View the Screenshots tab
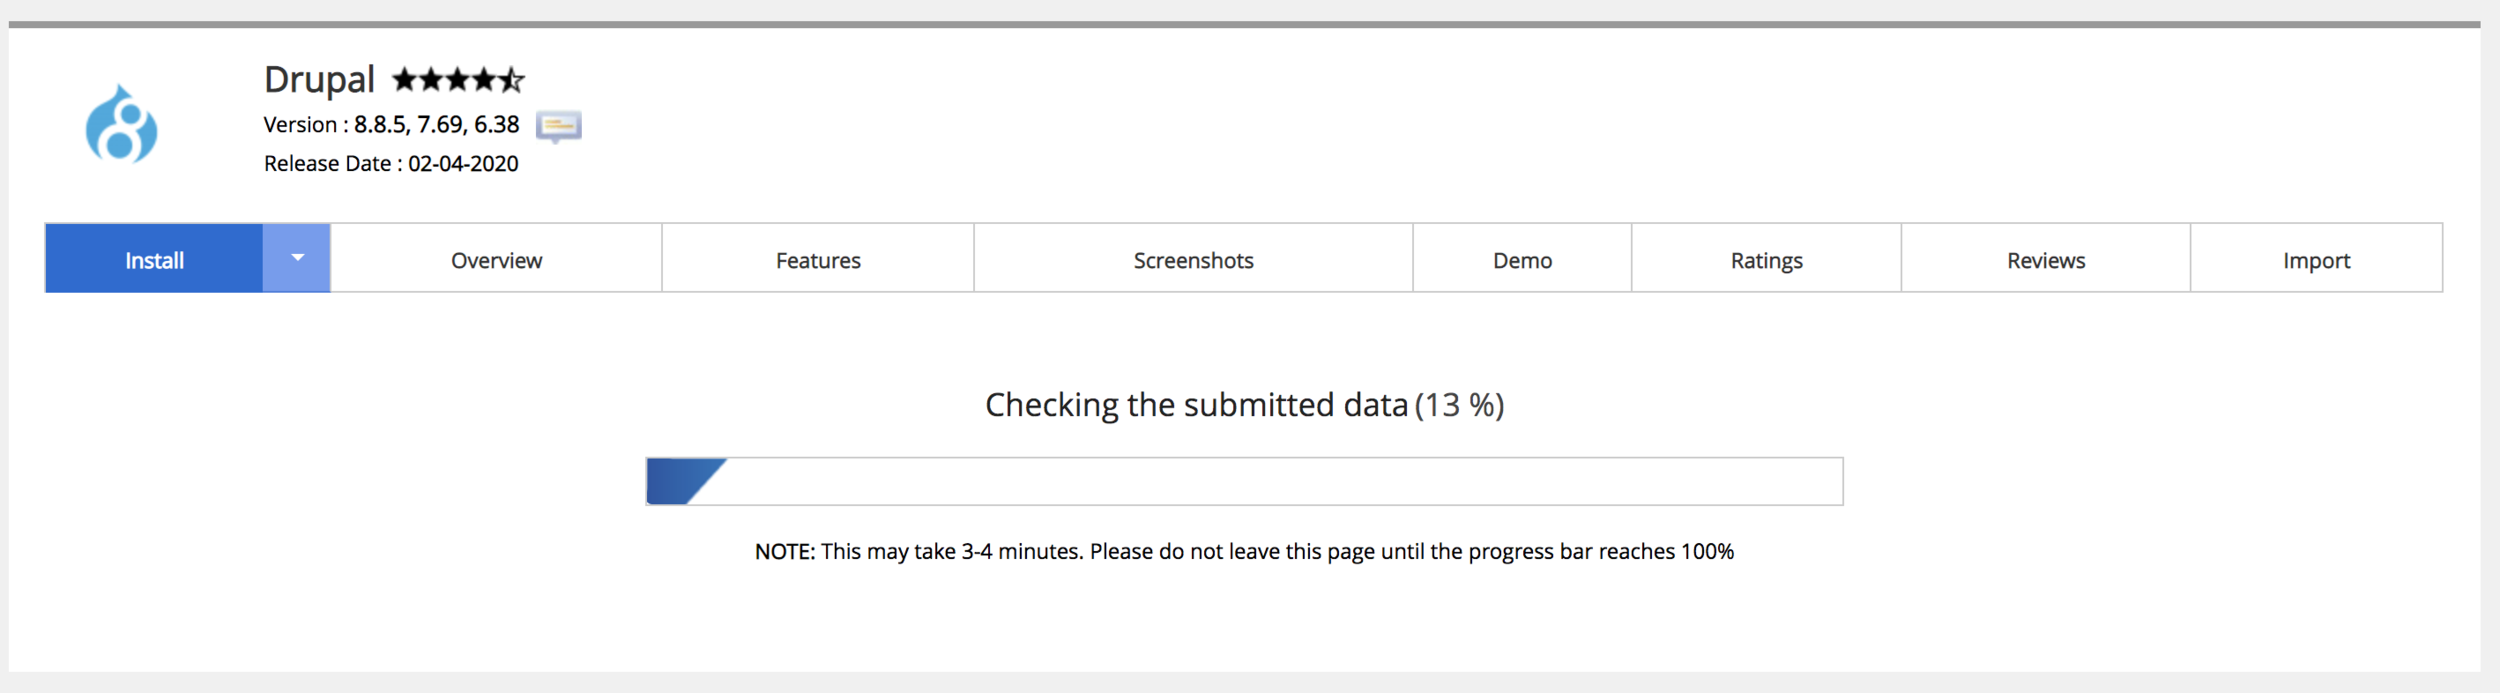 click(x=1193, y=259)
